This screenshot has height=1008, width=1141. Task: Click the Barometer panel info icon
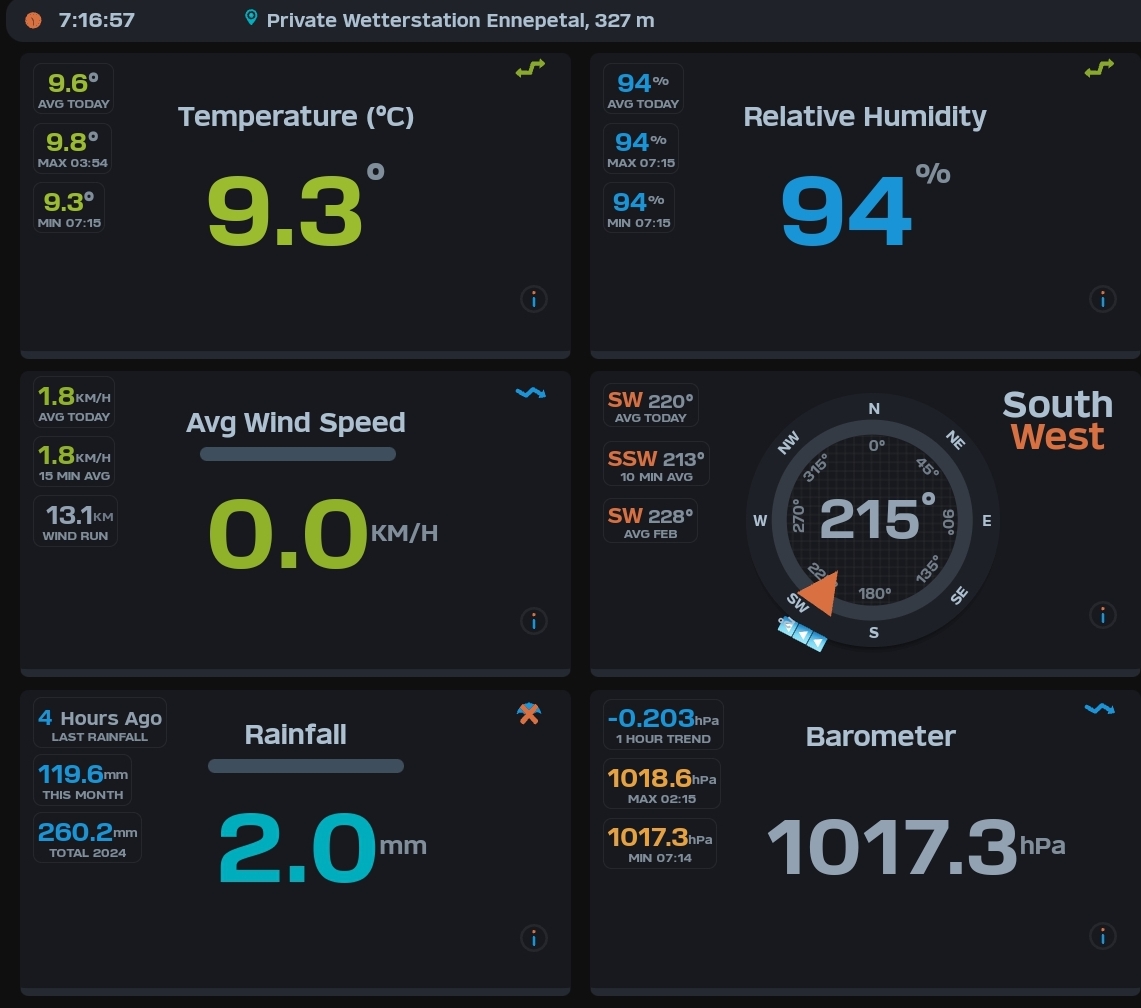click(1102, 936)
